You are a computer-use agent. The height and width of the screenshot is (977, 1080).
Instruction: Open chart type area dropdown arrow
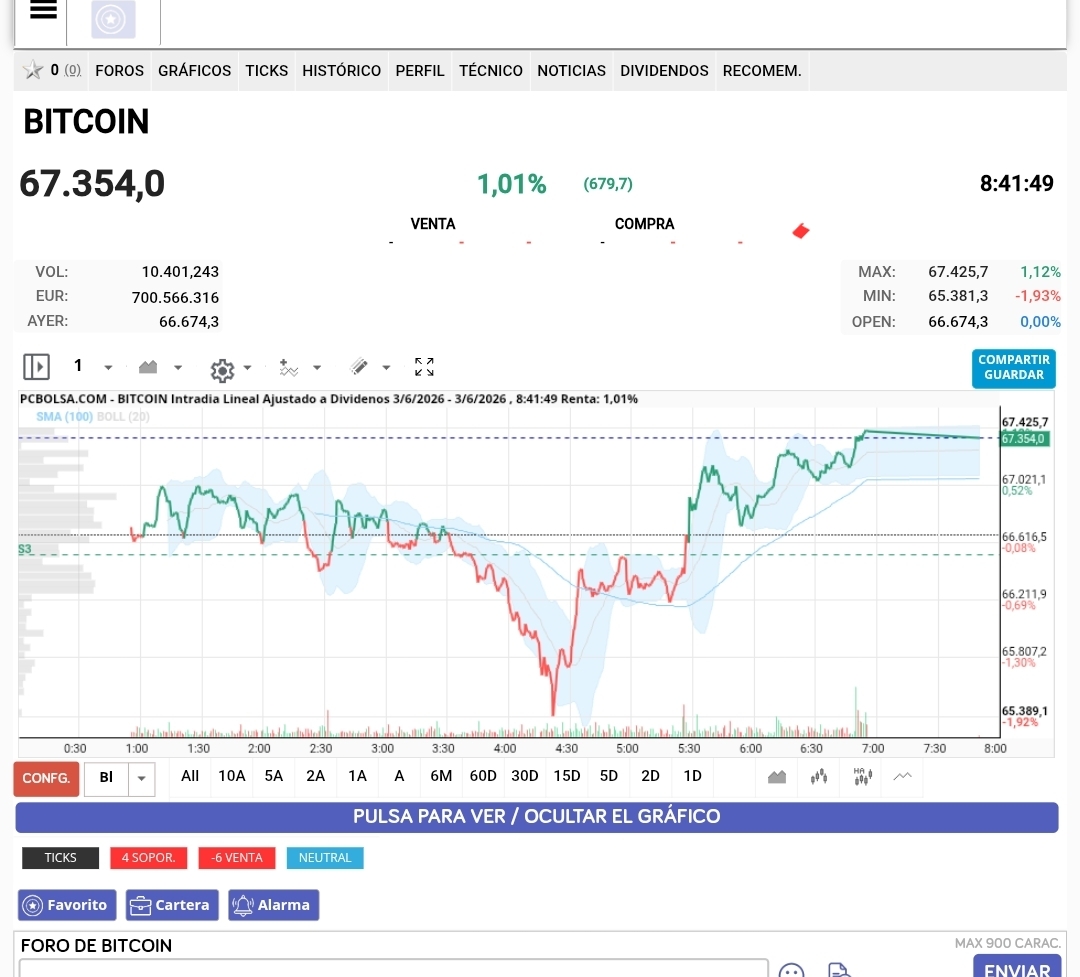pyautogui.click(x=178, y=367)
